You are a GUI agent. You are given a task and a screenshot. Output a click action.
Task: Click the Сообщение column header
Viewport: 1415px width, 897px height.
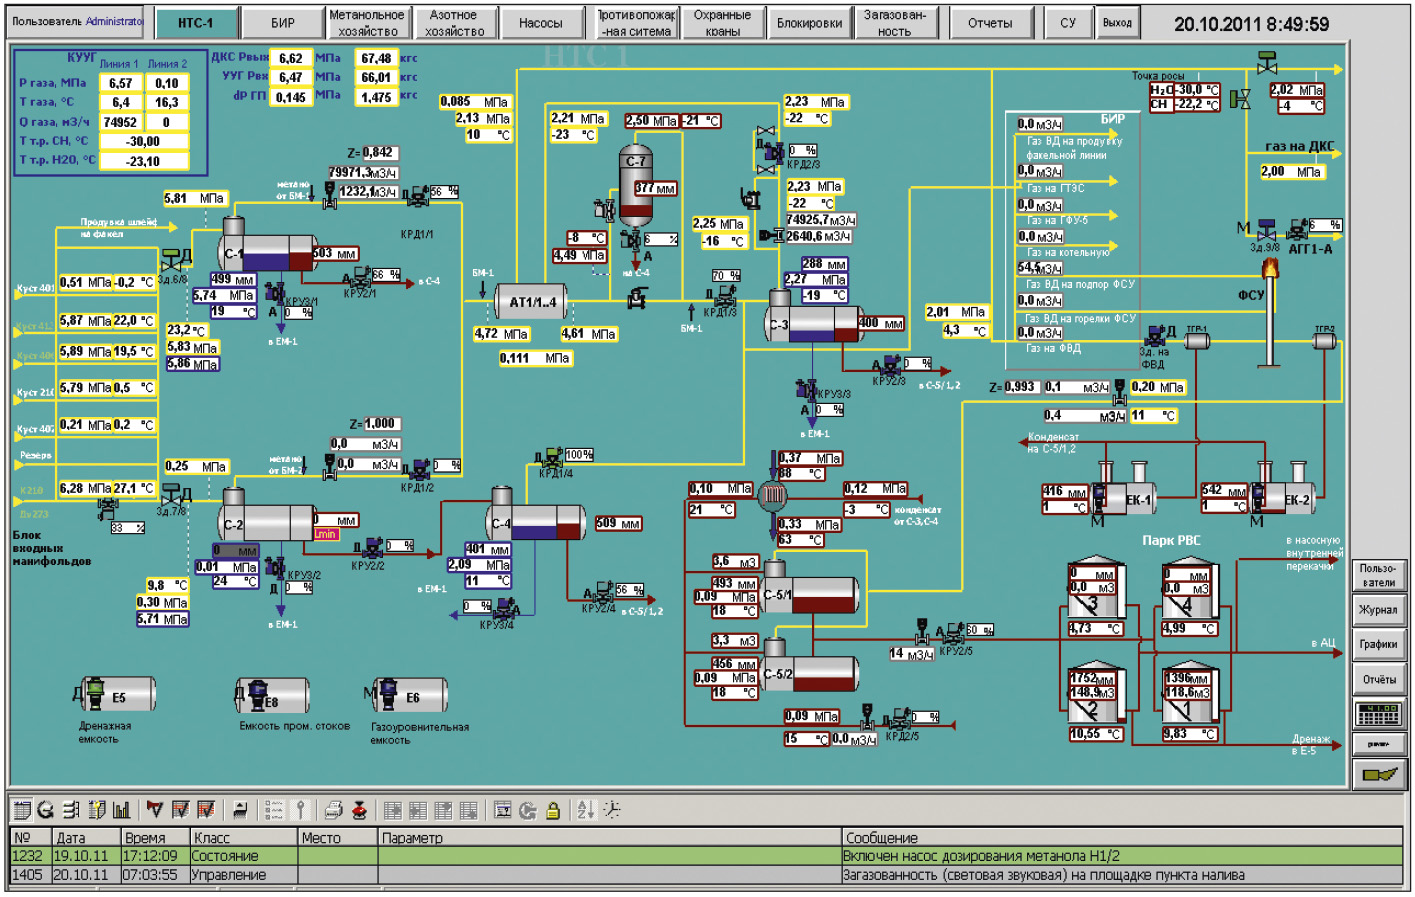point(1124,838)
